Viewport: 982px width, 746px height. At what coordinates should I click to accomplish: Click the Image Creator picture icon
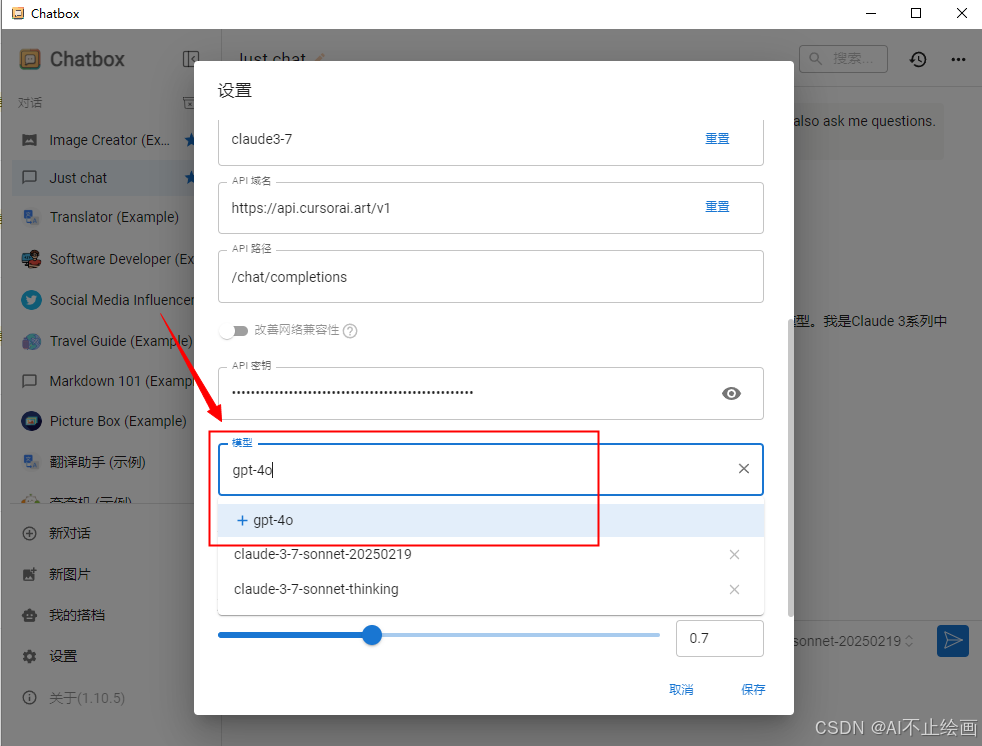(x=29, y=140)
